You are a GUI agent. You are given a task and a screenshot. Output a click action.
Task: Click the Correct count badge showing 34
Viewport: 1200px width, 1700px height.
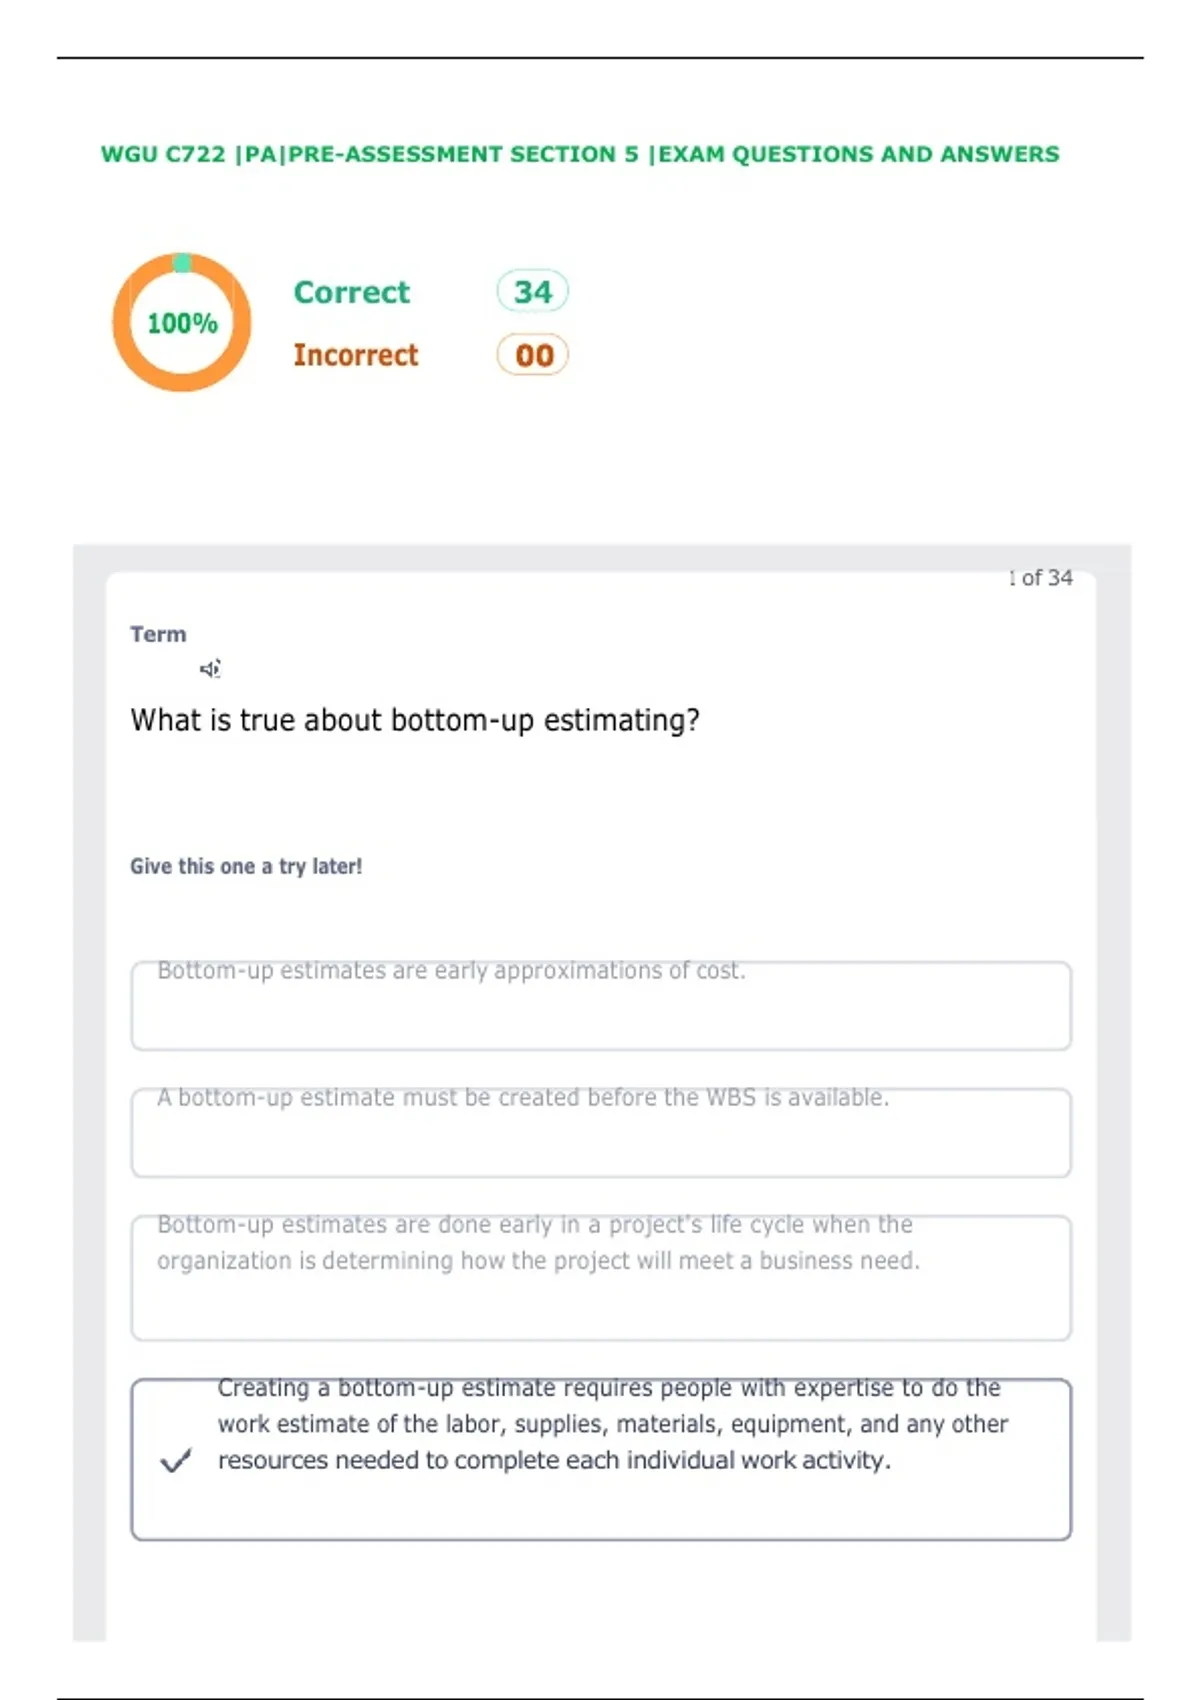point(533,292)
